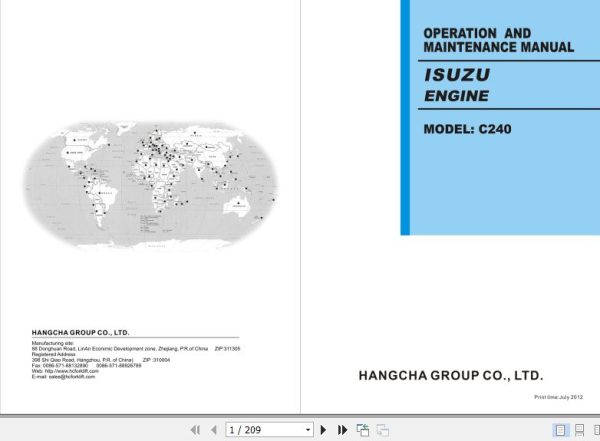
Task: Click the Print time July 2012 text
Action: (x=558, y=397)
